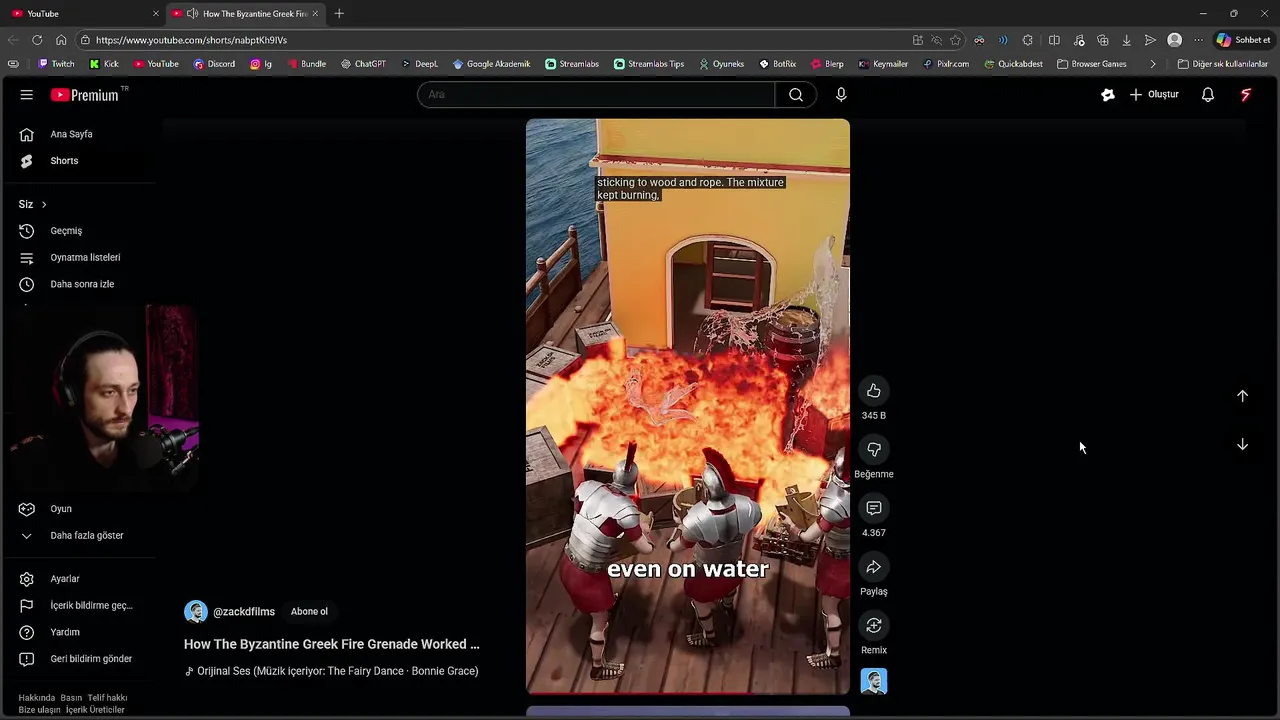Open @zackdfilms channel link
This screenshot has height=720, width=1280.
point(243,612)
